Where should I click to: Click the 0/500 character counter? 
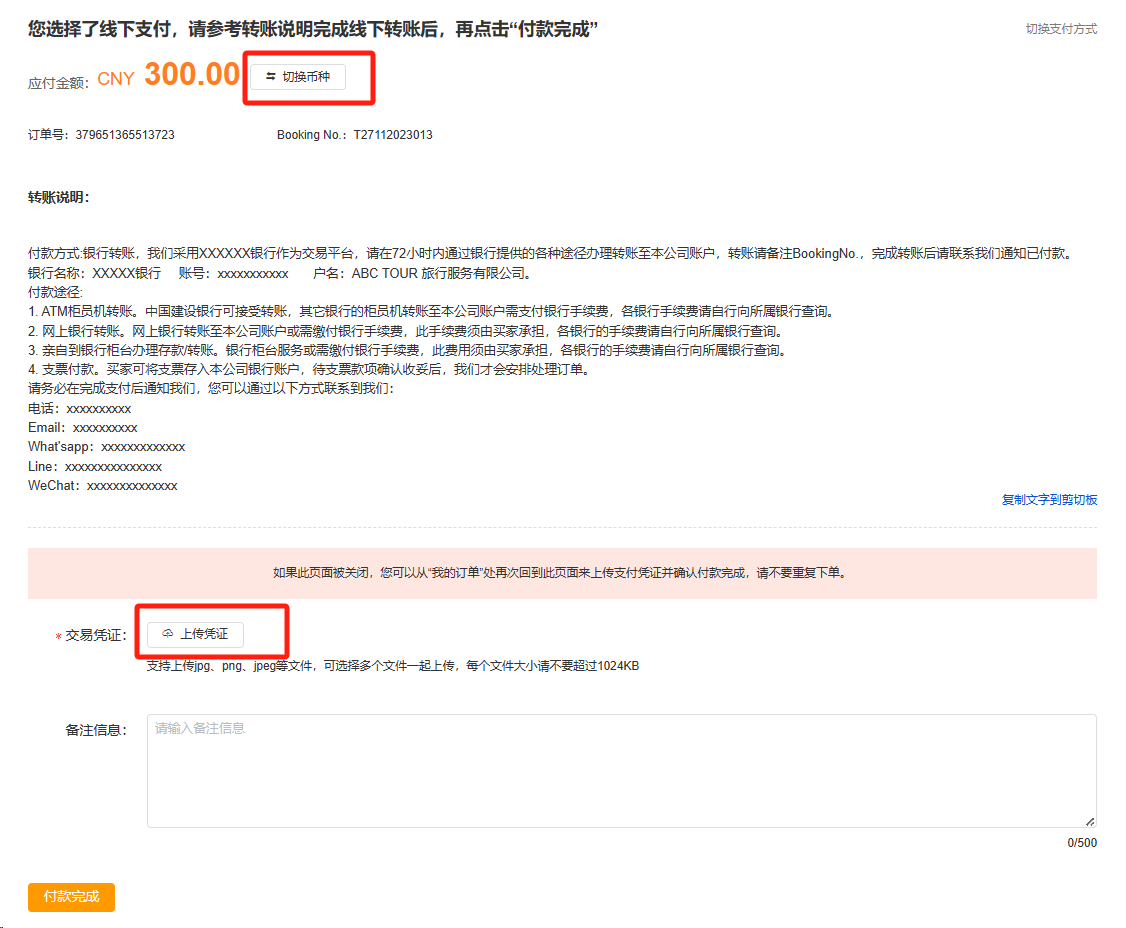(x=1081, y=843)
